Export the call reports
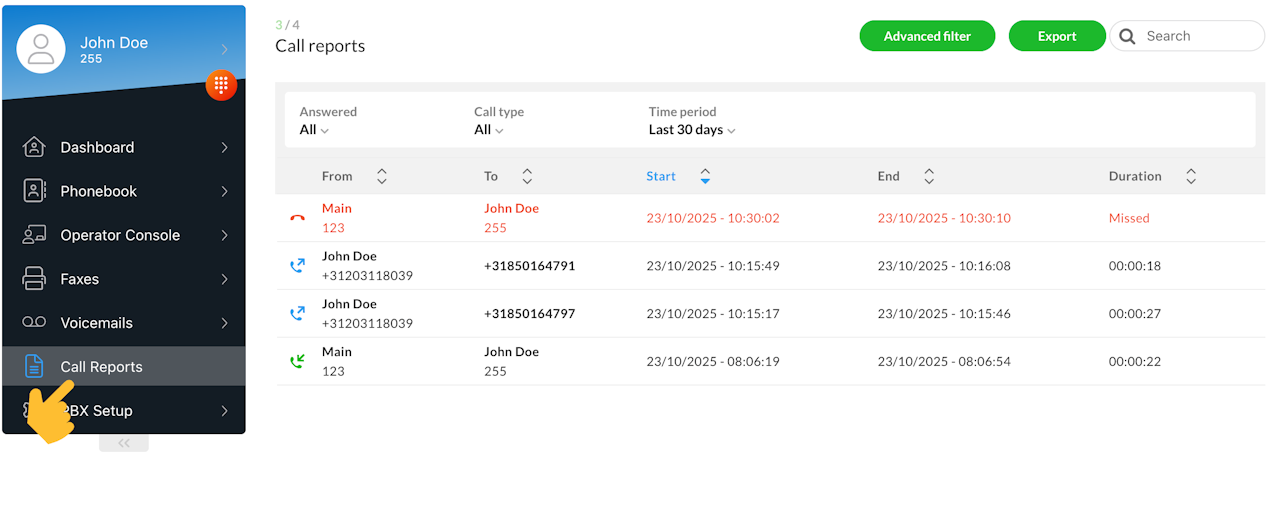The image size is (1280, 526). point(1056,36)
